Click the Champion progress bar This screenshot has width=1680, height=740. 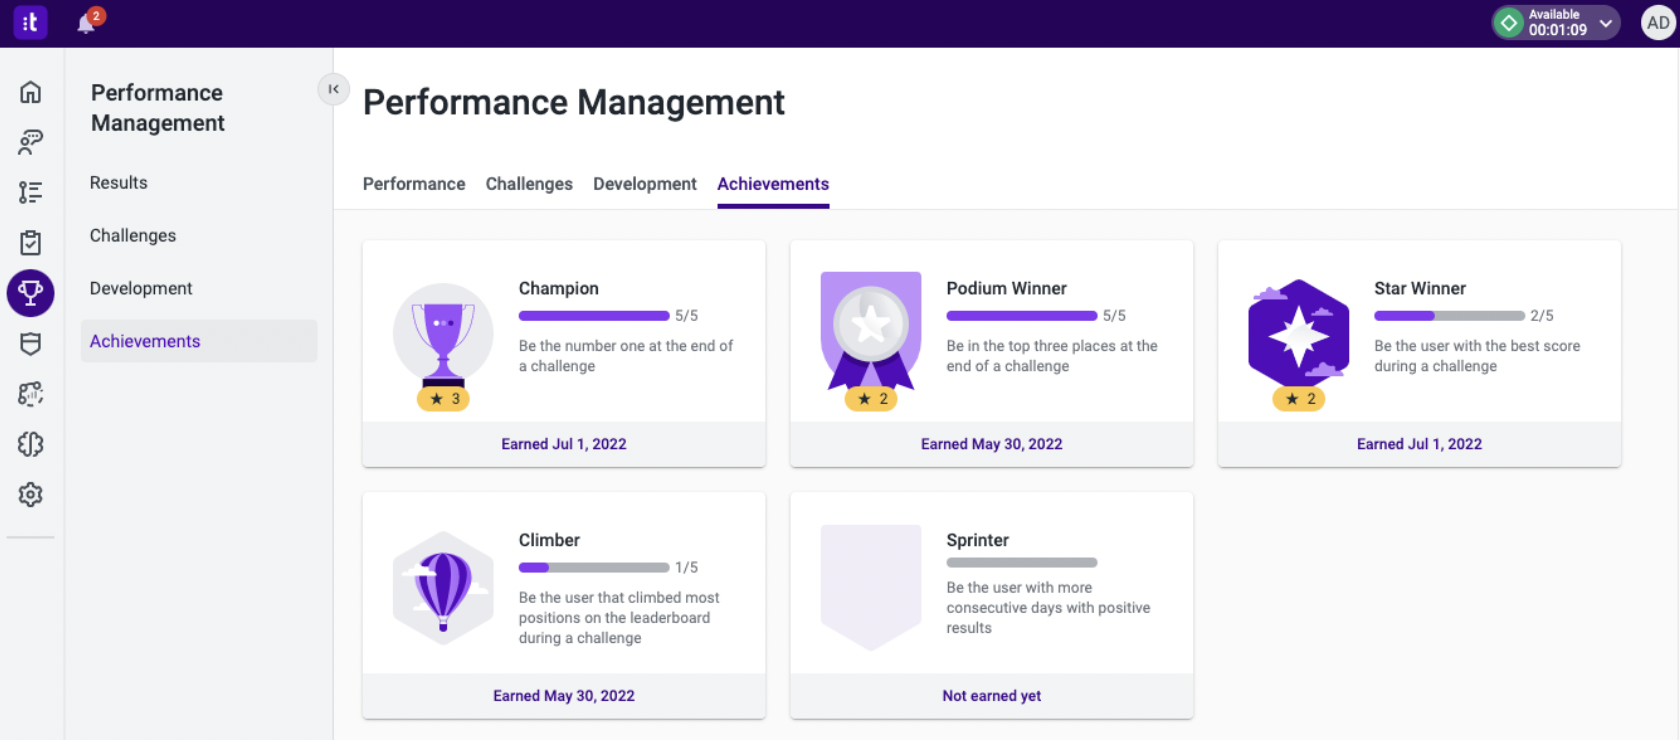594,316
